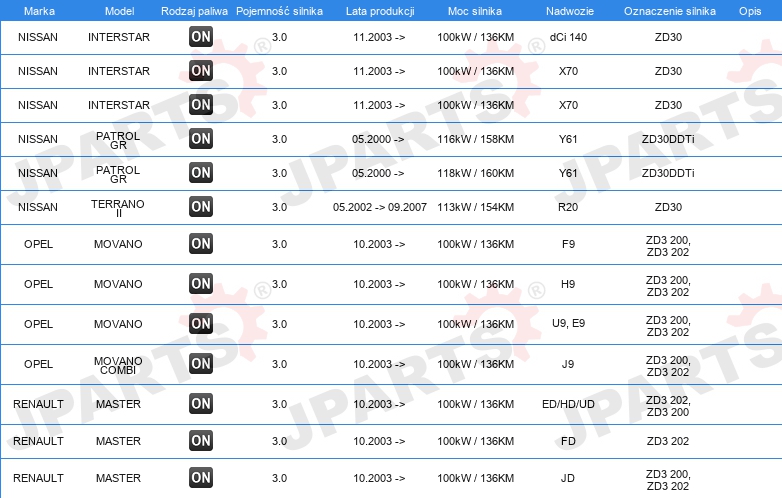Click the Lata produkcji column header
The image size is (782, 498).
380,11
